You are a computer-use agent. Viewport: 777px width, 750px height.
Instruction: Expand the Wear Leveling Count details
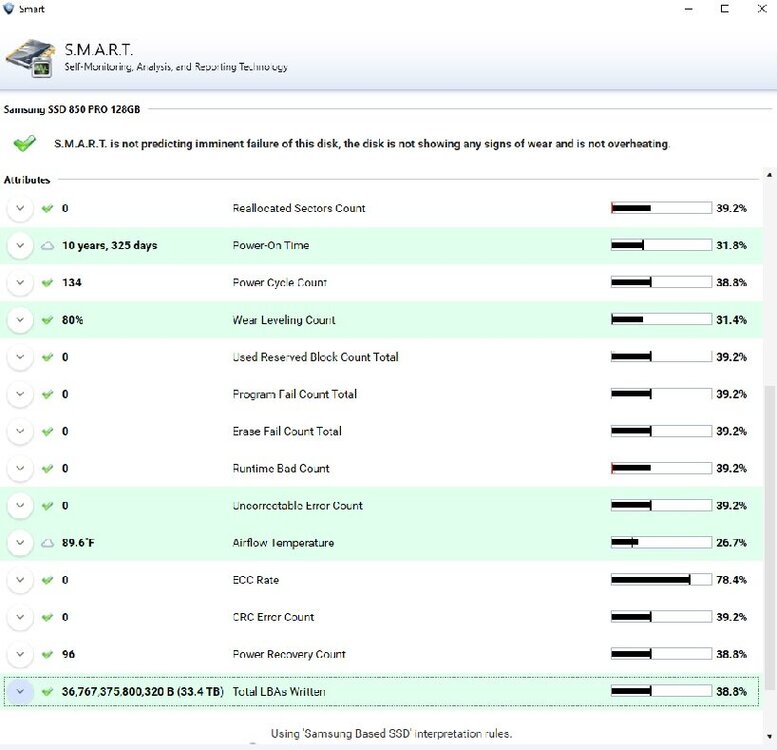[20, 320]
